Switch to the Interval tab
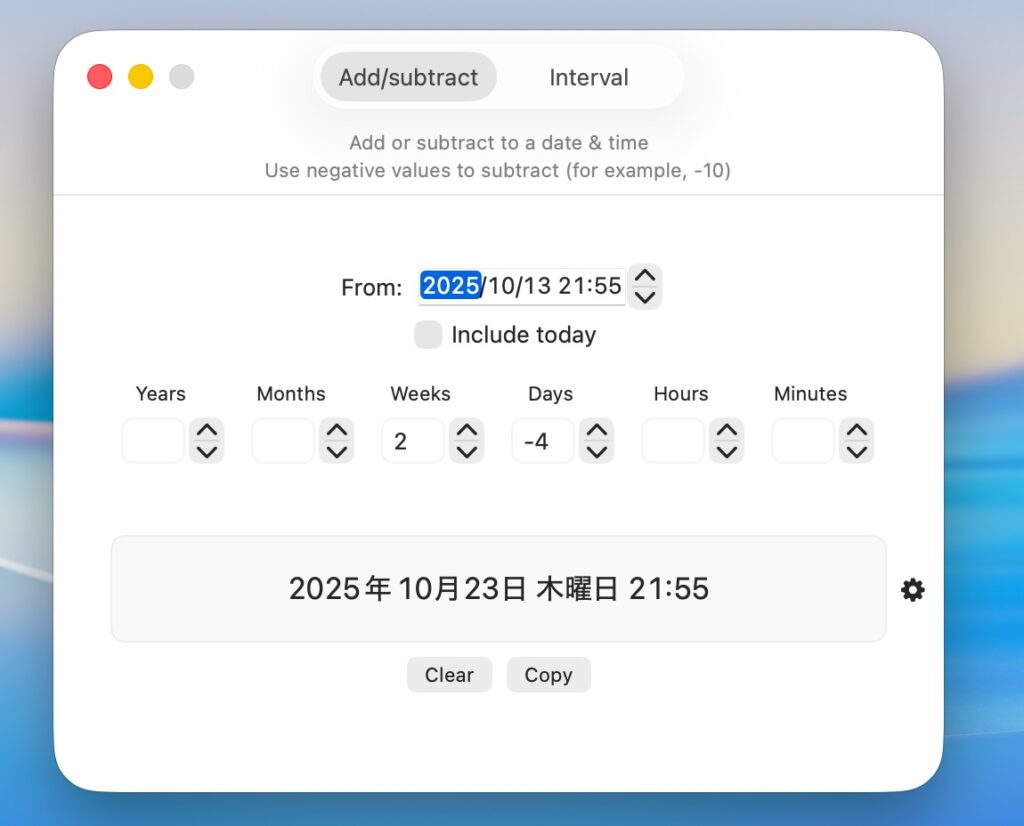 pyautogui.click(x=588, y=77)
